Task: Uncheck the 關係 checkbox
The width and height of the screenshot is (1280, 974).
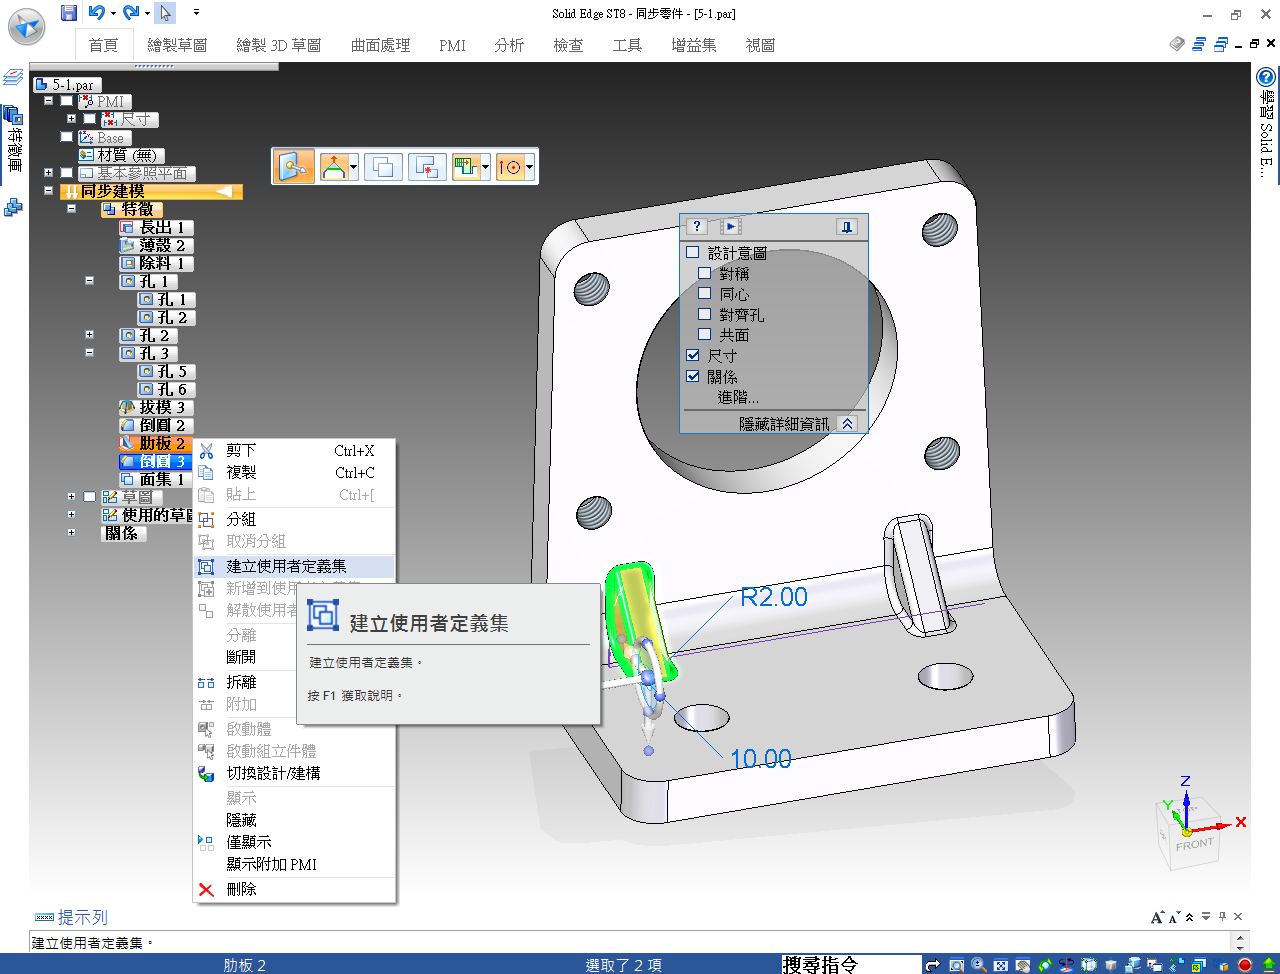Action: (x=692, y=376)
